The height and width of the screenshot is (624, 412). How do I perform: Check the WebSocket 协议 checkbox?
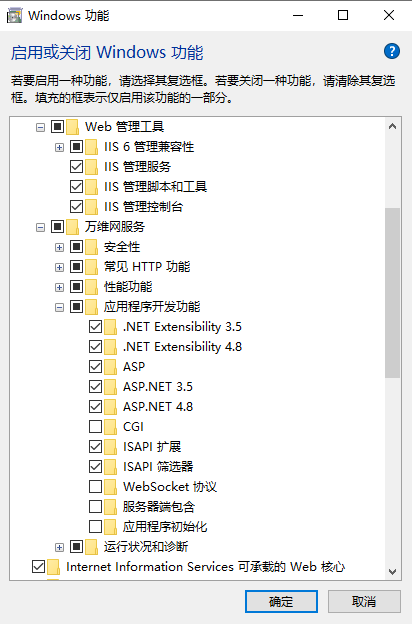click(x=96, y=487)
